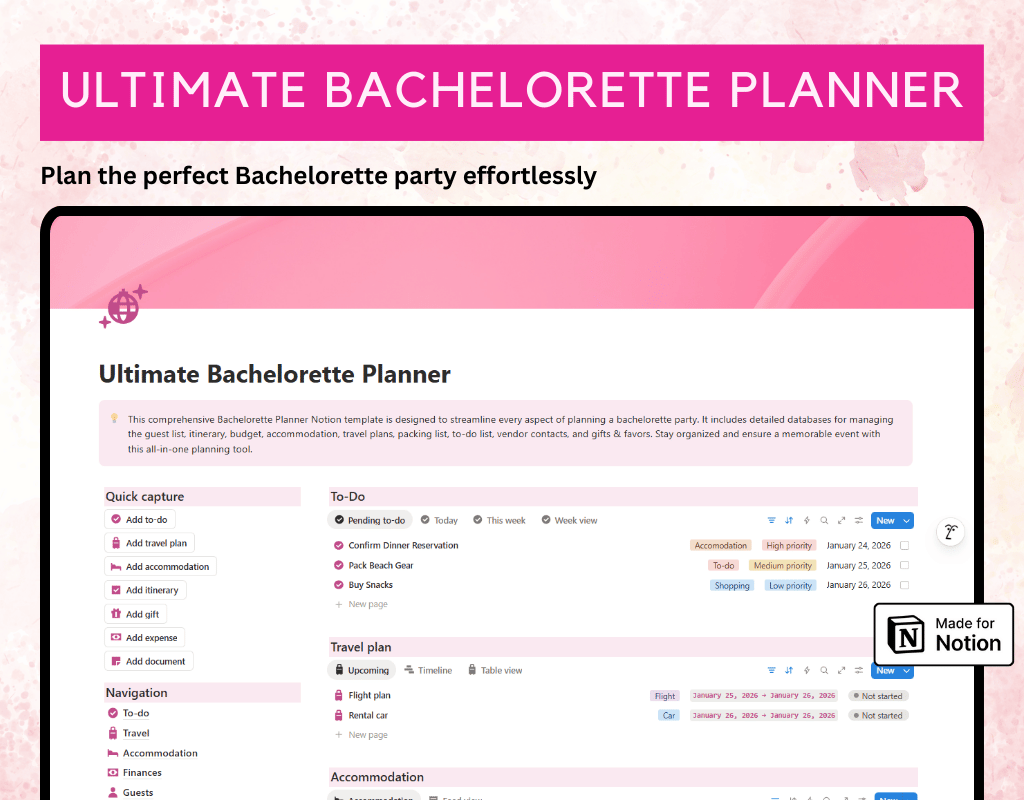Viewport: 1024px width, 800px height.
Task: Expand To-Do database to full page
Action: pyautogui.click(x=841, y=520)
